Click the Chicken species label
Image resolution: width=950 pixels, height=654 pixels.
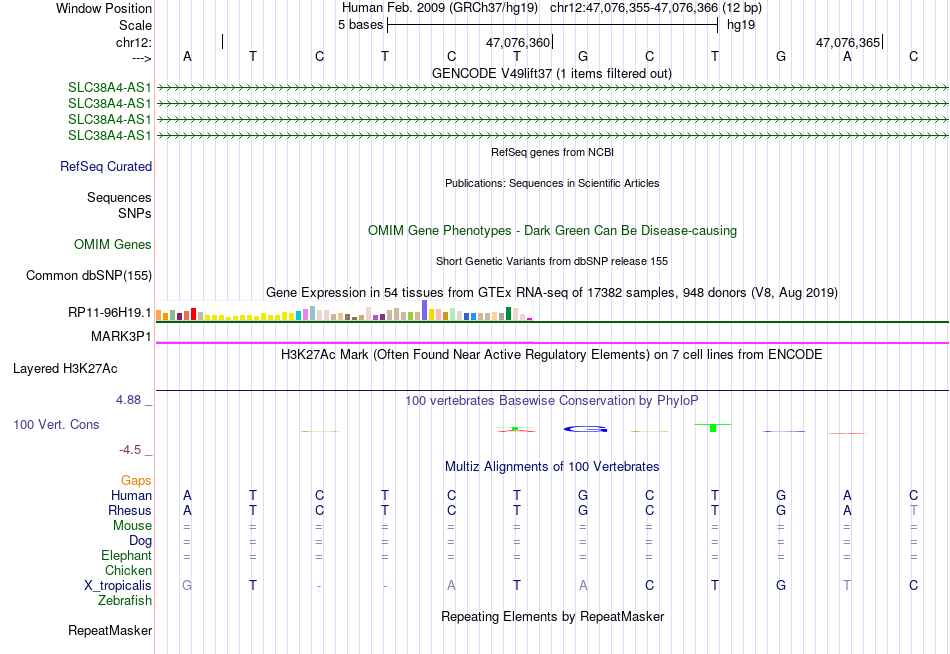click(x=128, y=570)
